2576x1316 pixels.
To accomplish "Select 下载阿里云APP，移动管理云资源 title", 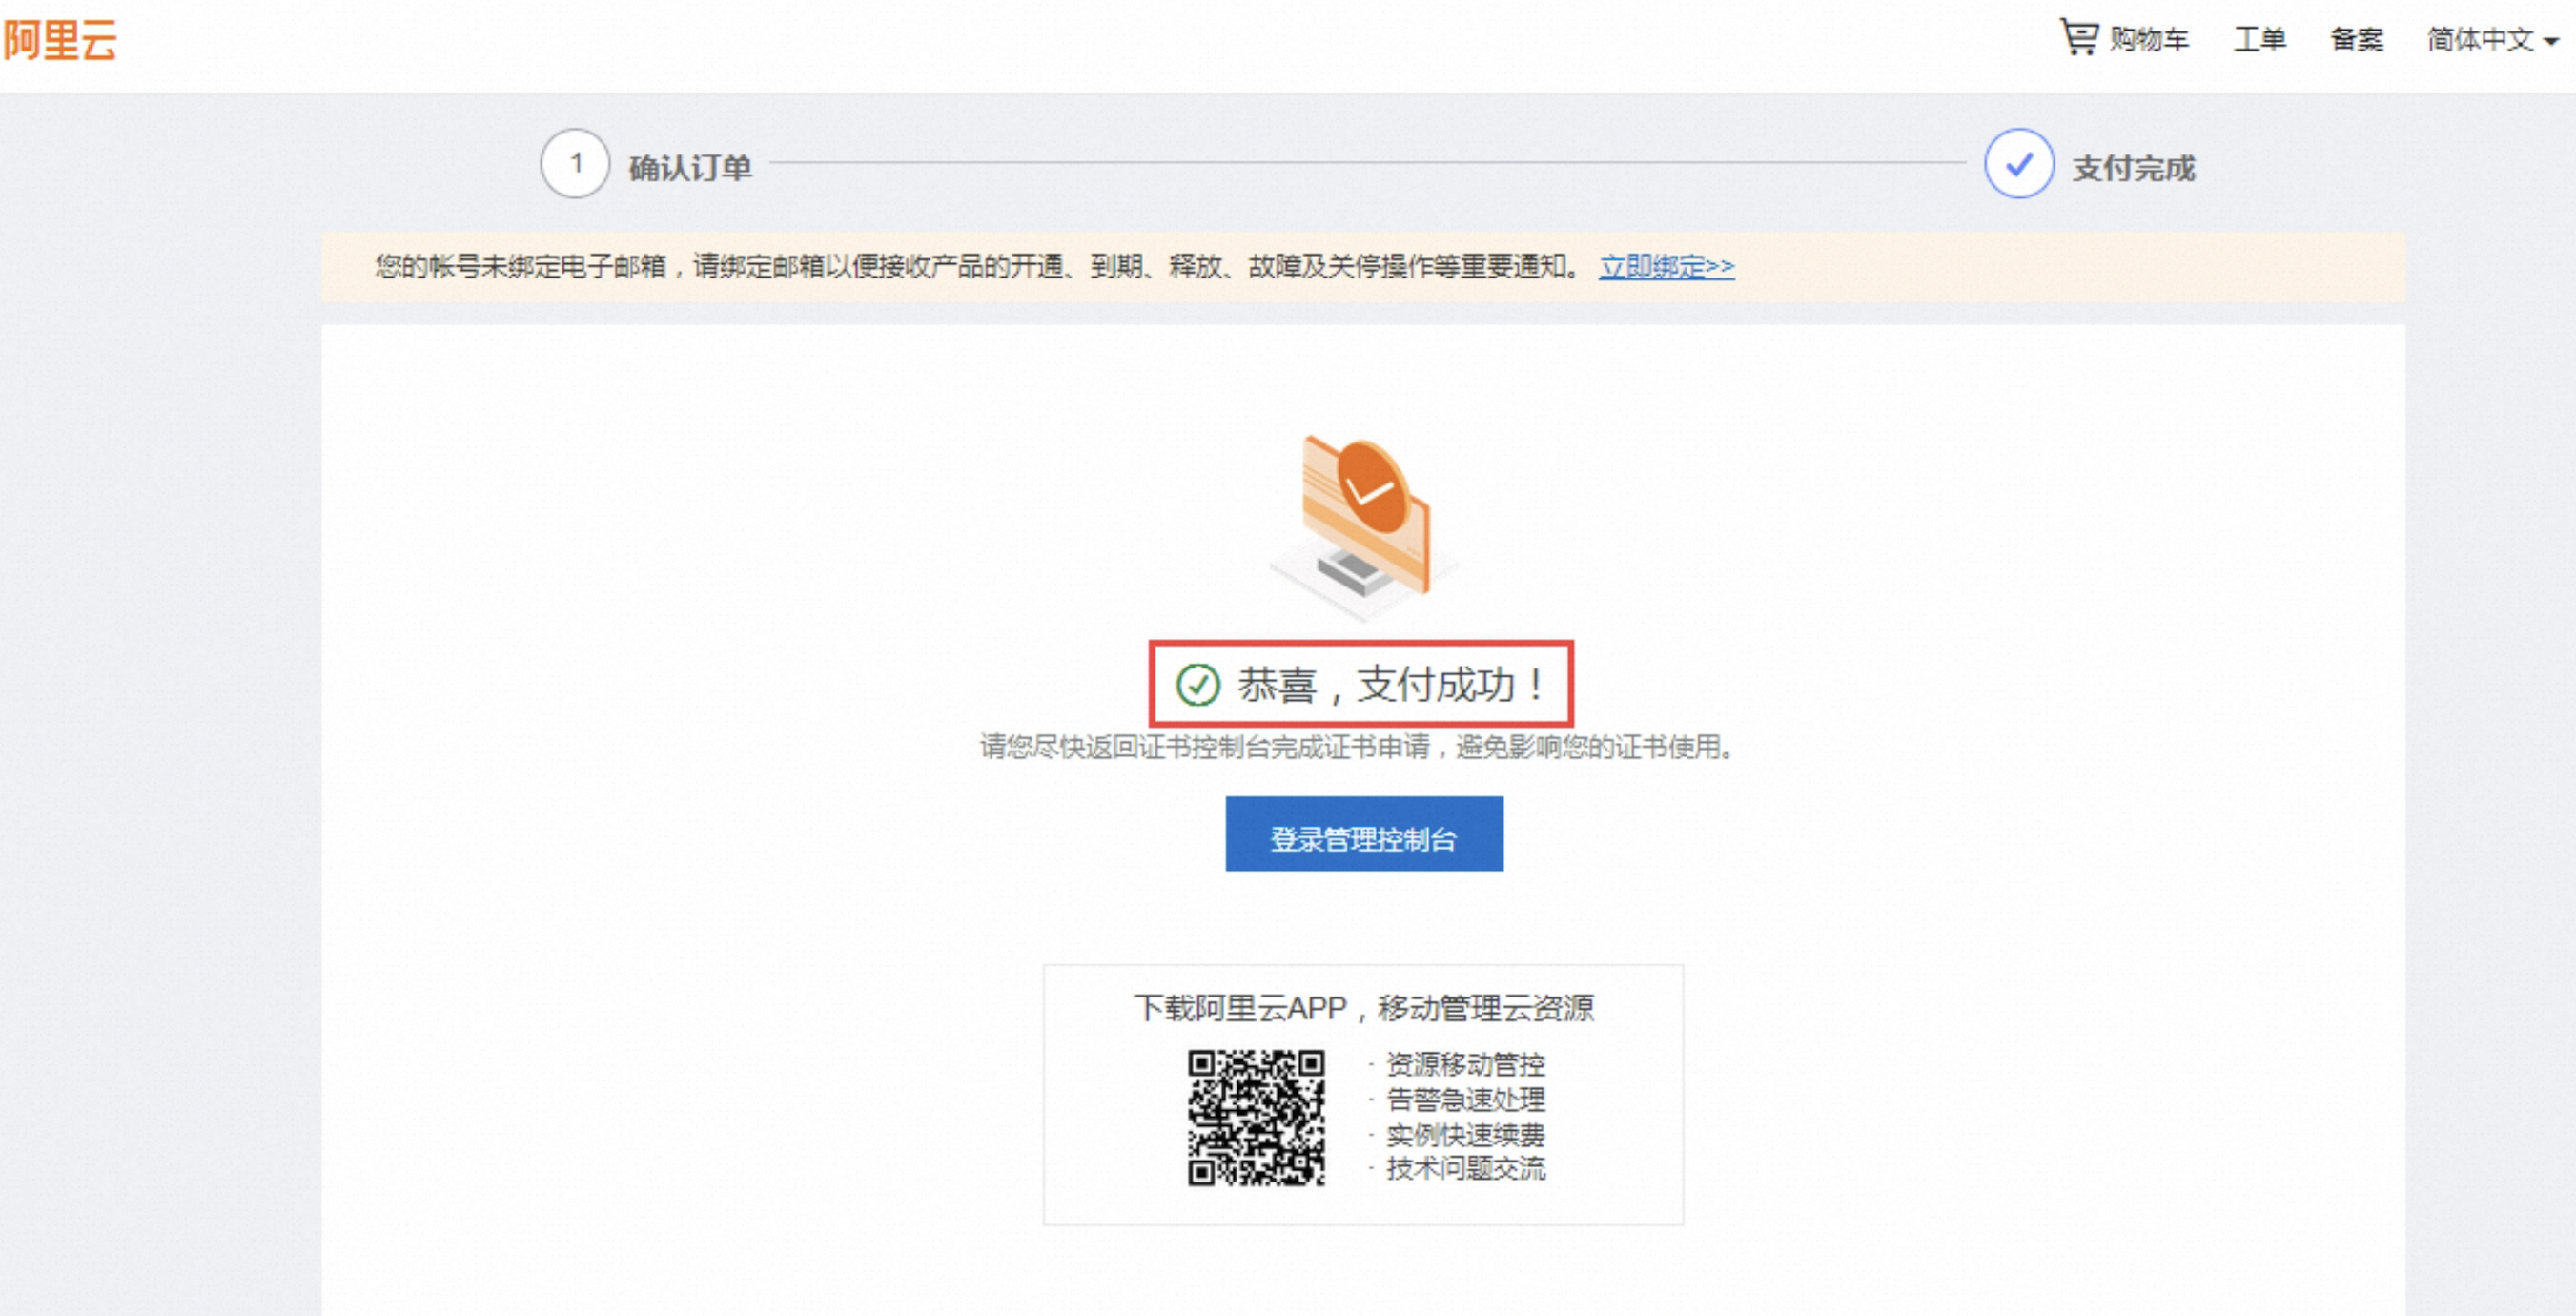I will (x=1364, y=1008).
